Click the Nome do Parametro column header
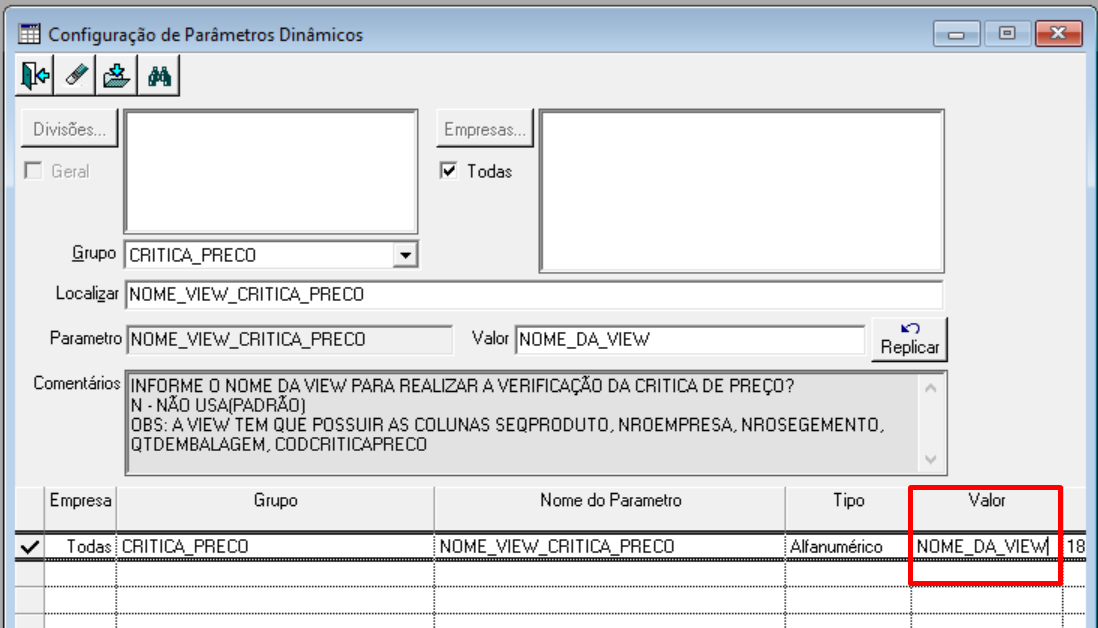Screen dimensions: 1098x628 coord(610,508)
